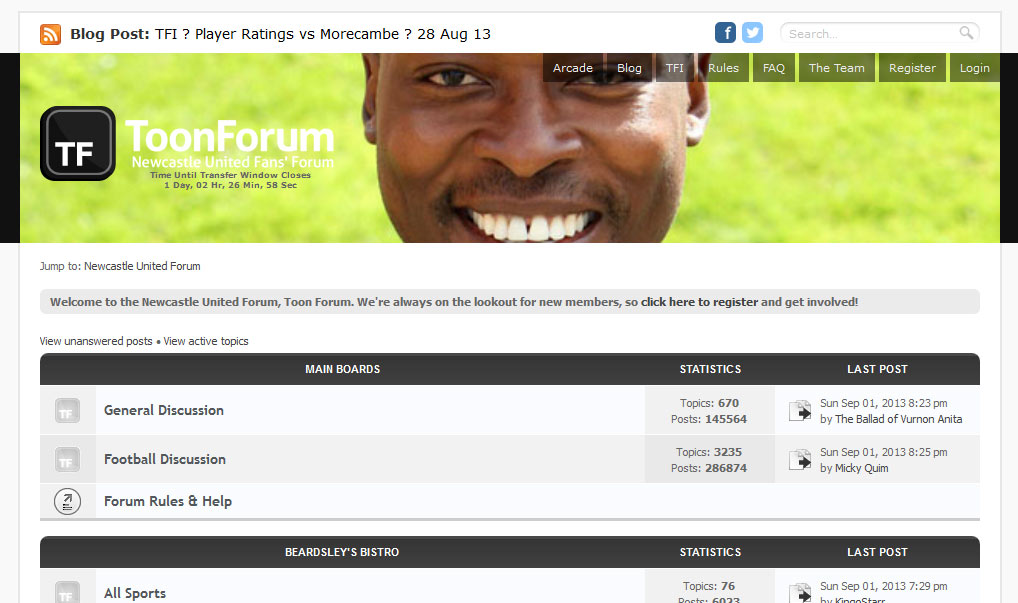Click the 'click here to register' link

tap(699, 302)
